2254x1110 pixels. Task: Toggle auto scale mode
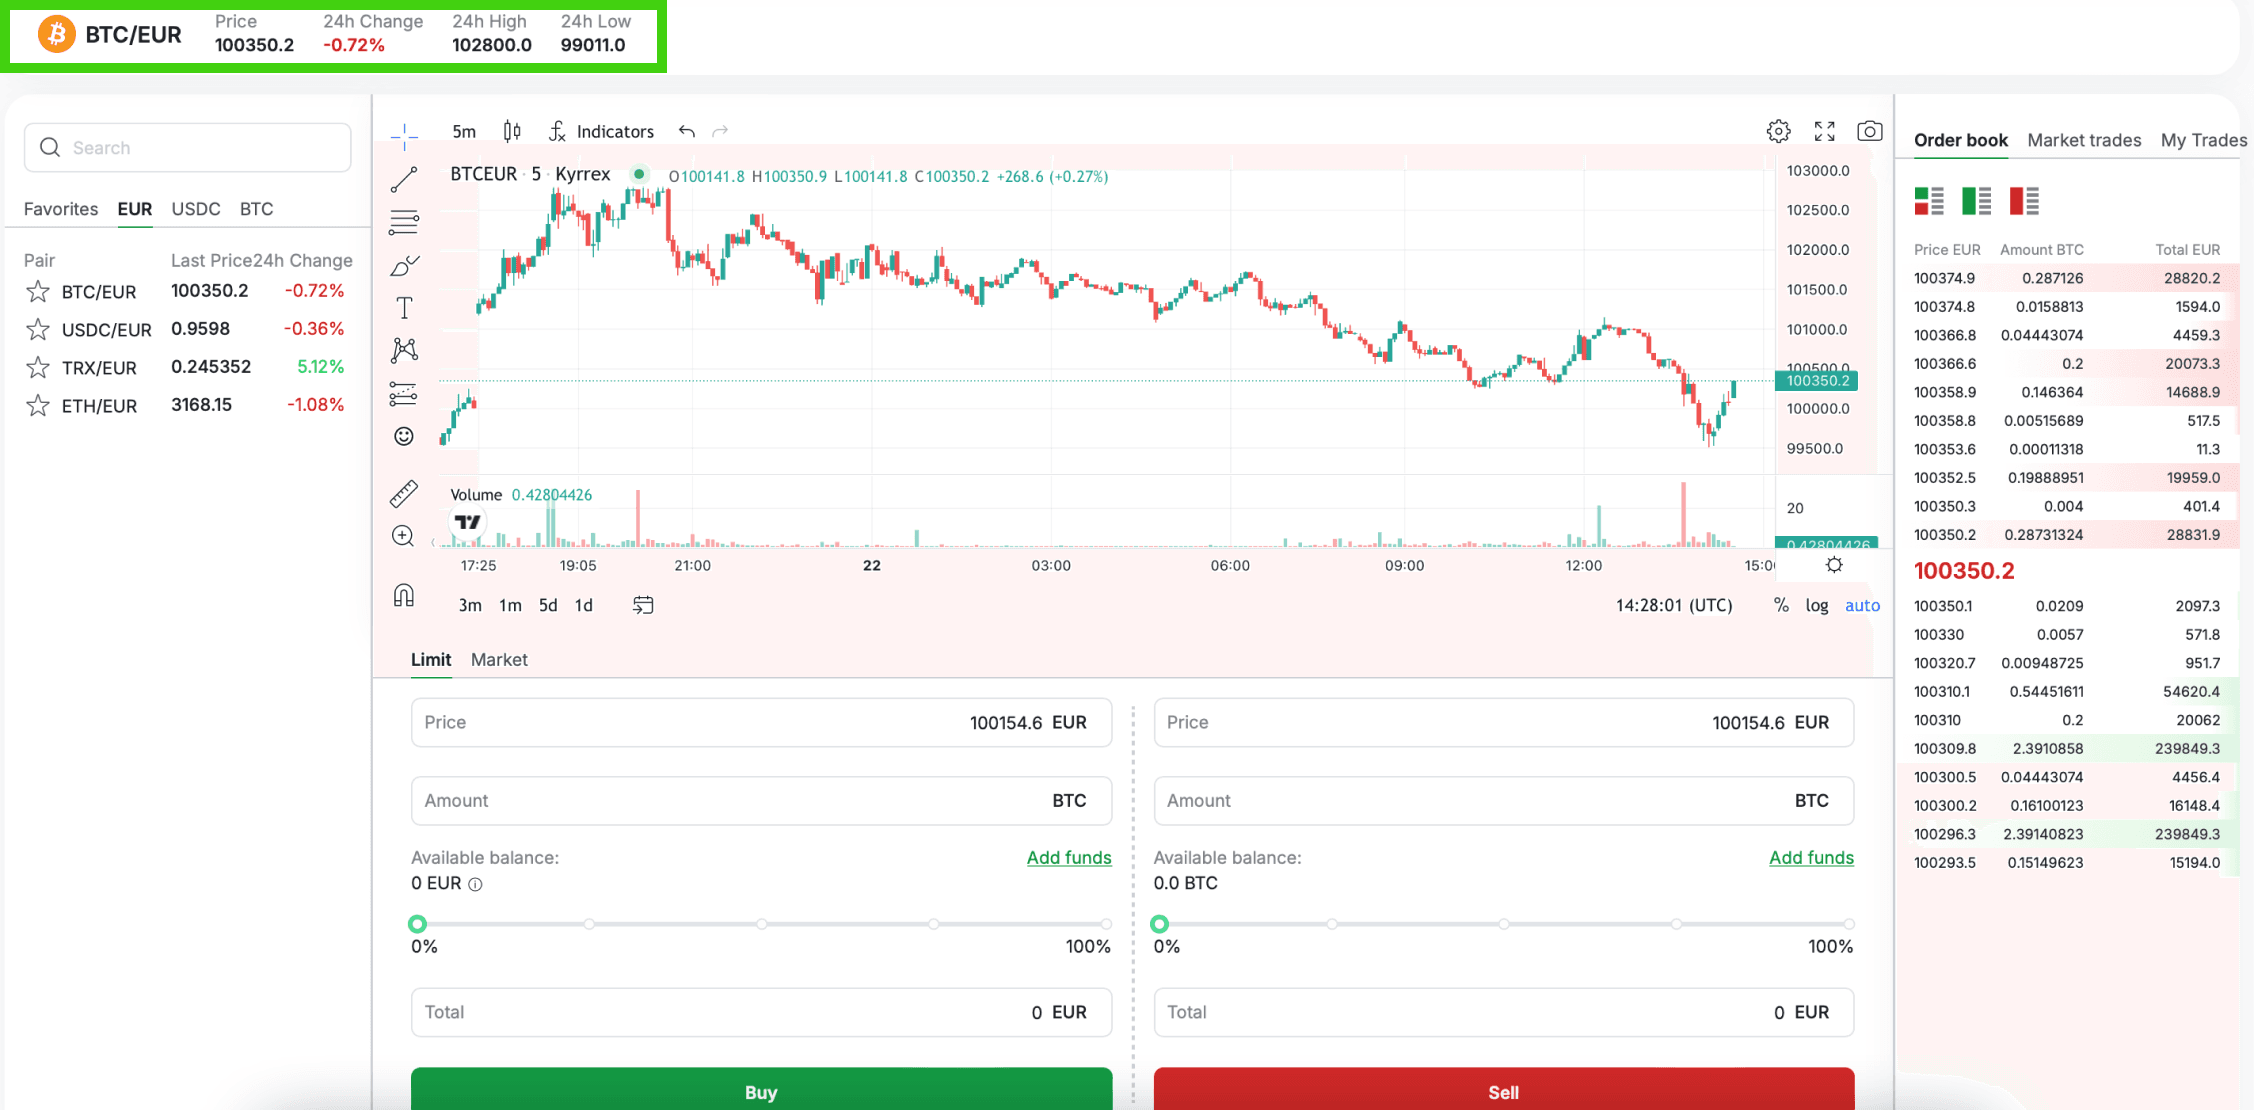1862,605
